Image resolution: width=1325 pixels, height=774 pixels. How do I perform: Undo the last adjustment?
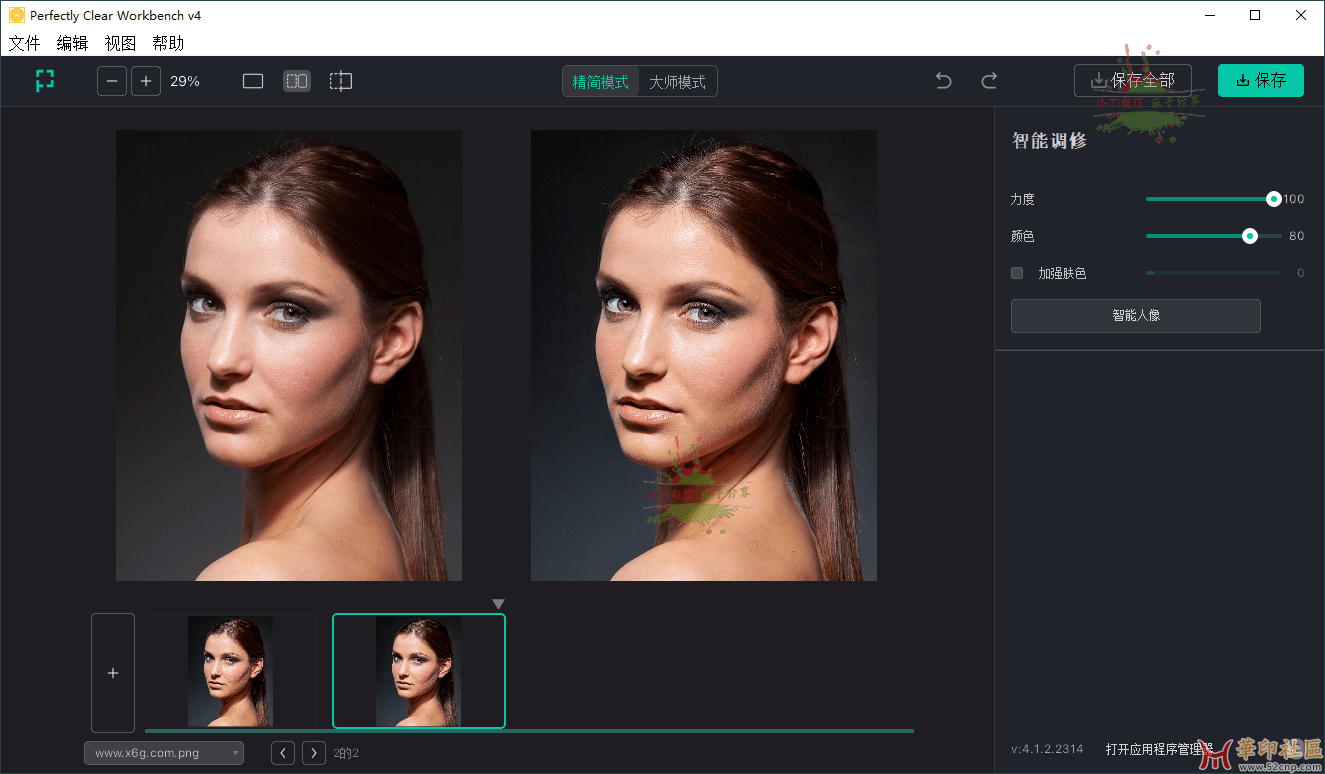[943, 81]
